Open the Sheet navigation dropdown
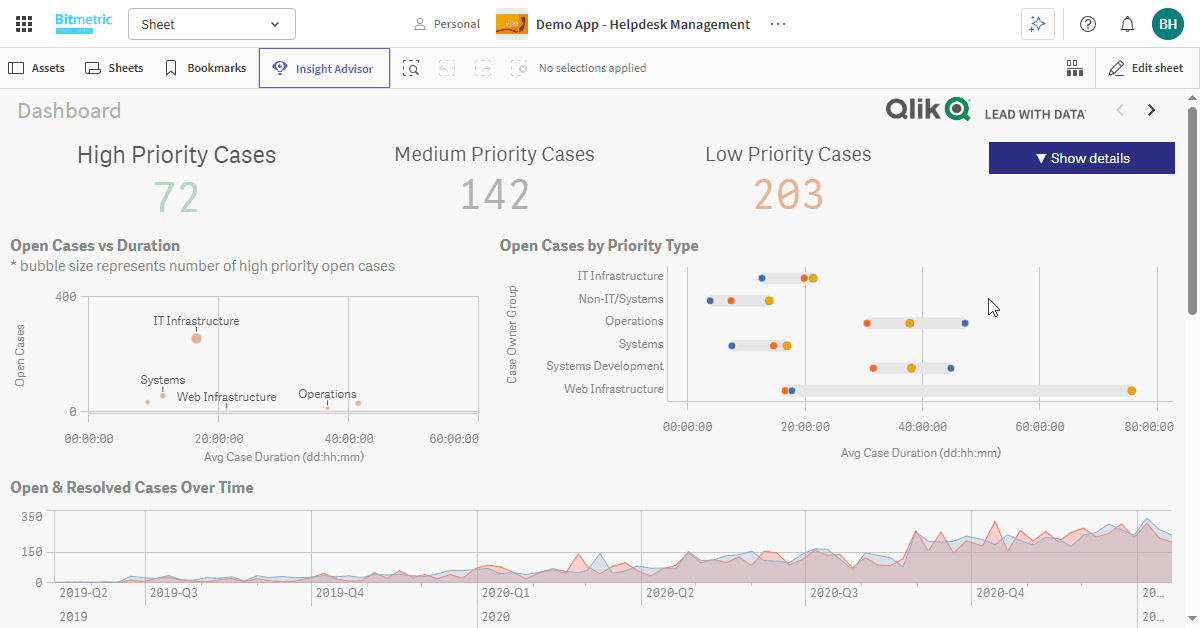The height and width of the screenshot is (628, 1200). pyautogui.click(x=212, y=24)
